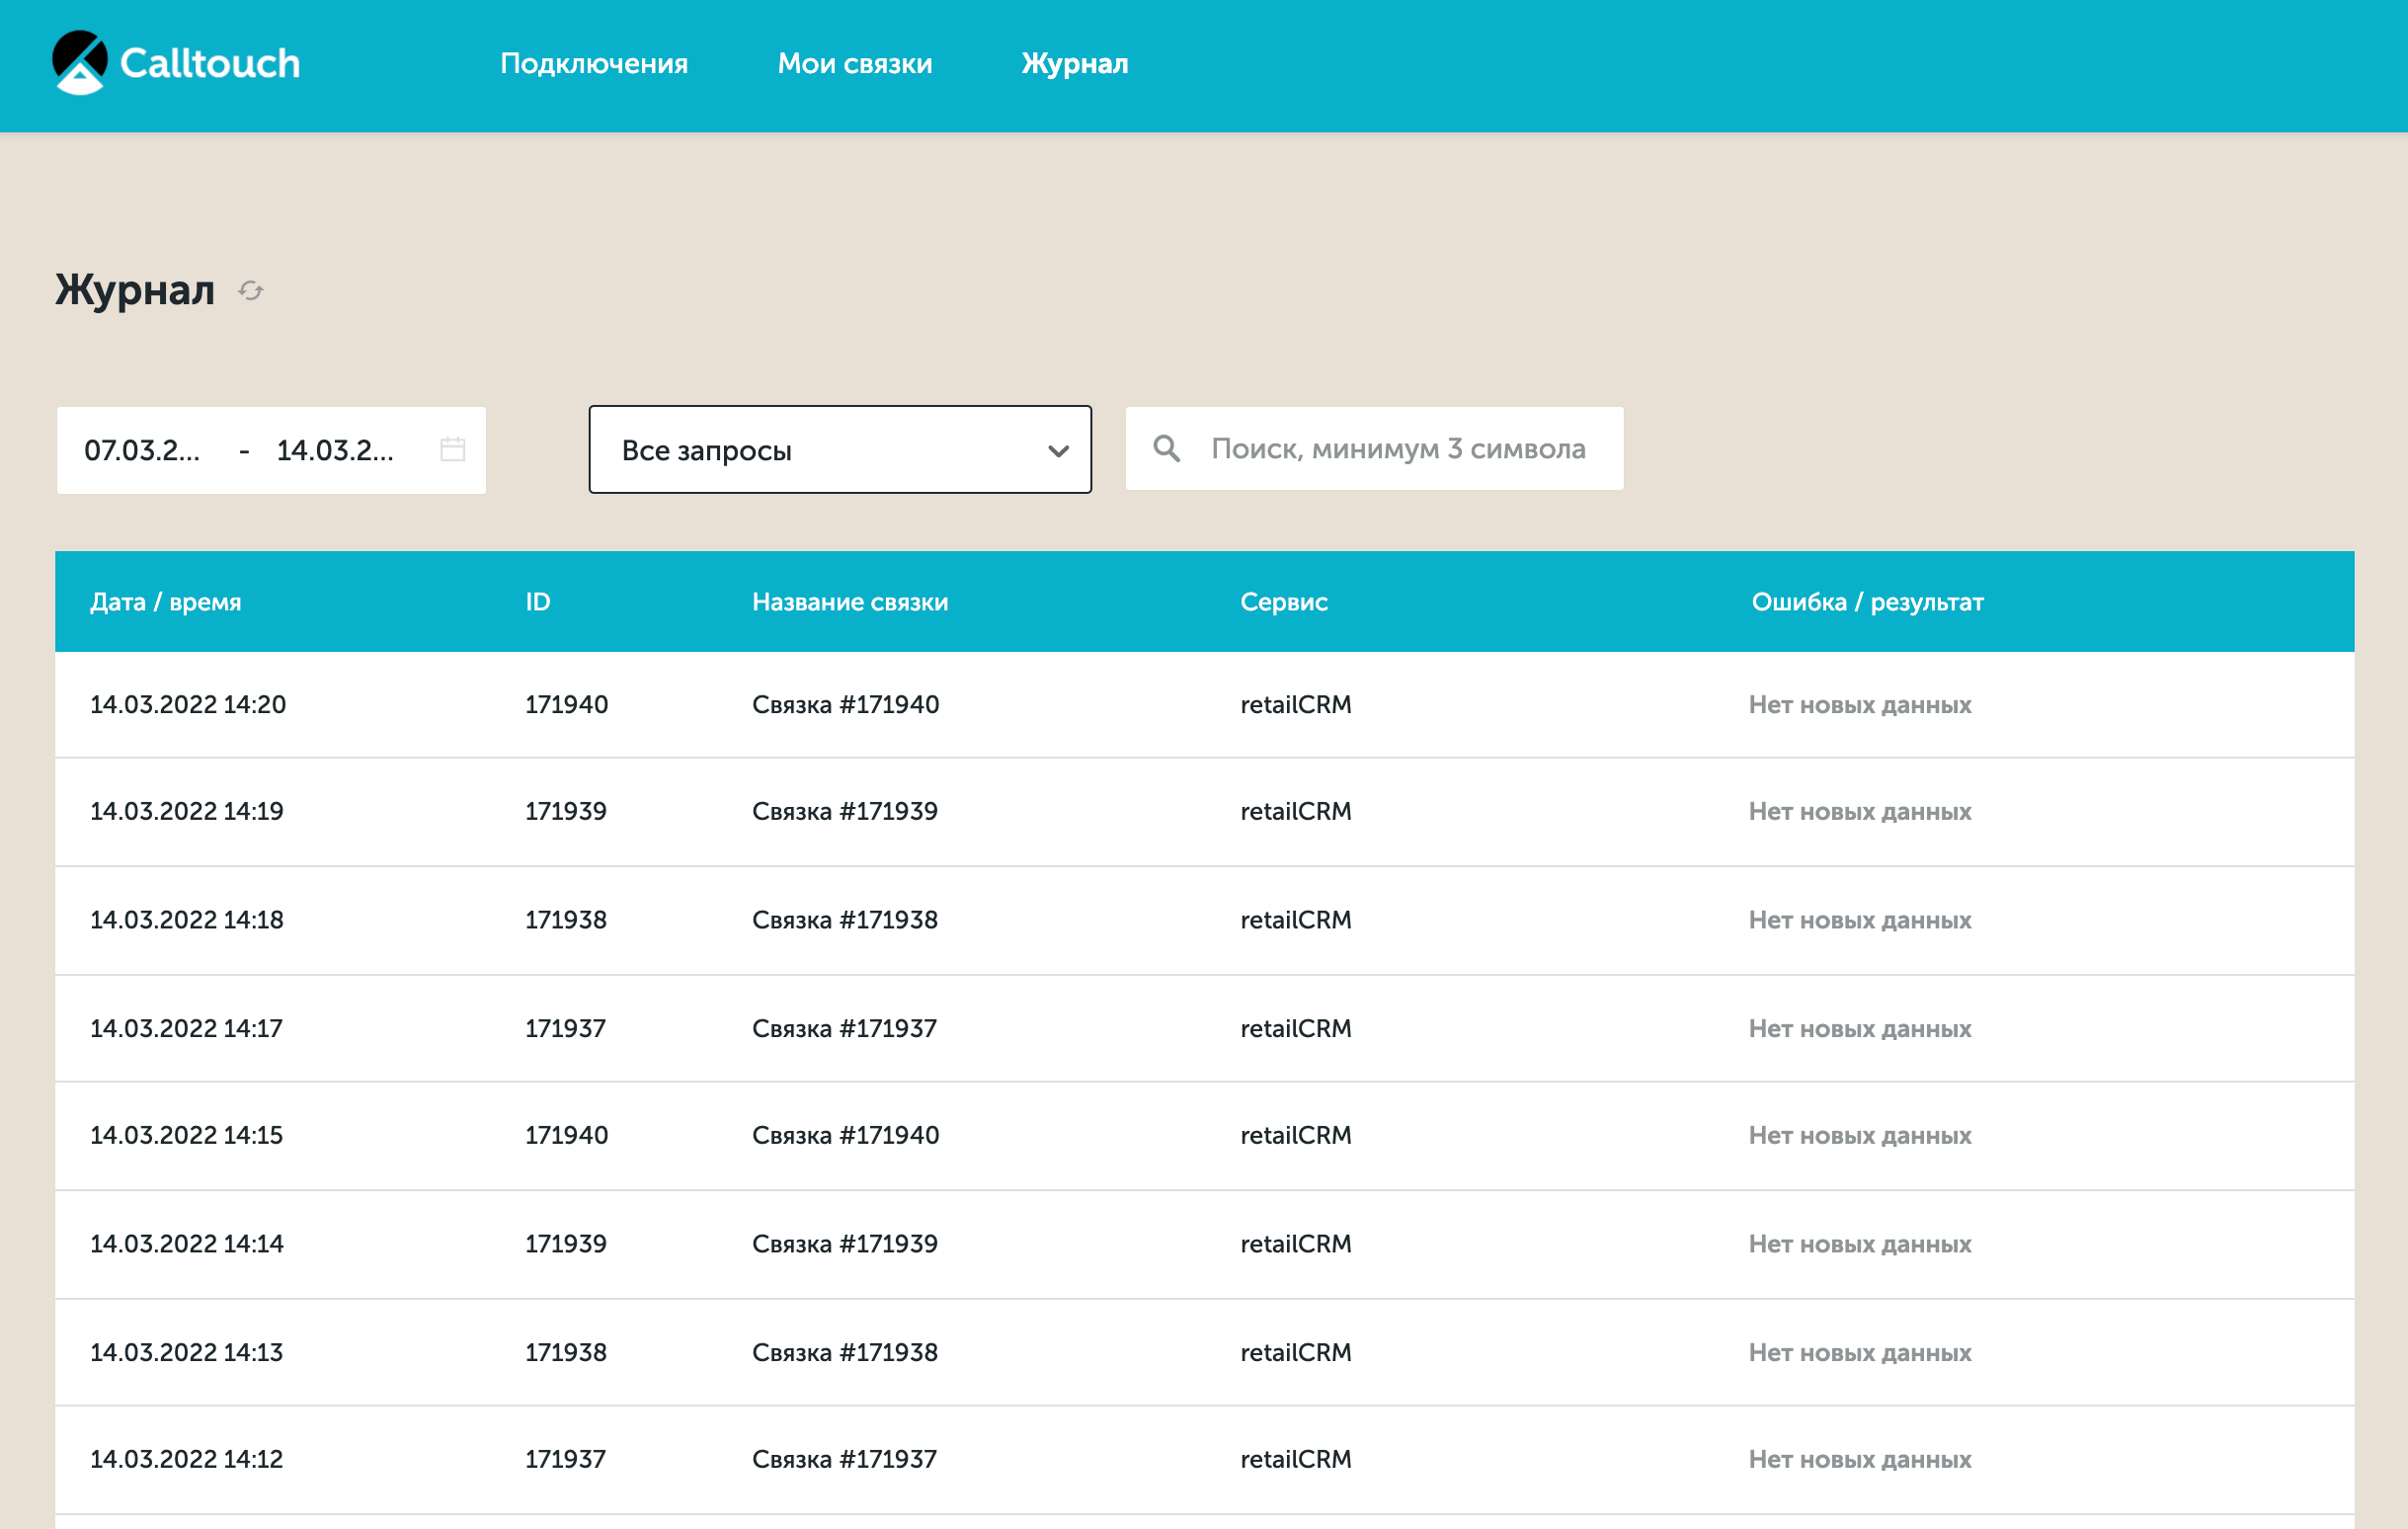Click 'Ошибка / результат' column header
Screen dimensions: 2408x1529
[x=1868, y=602]
